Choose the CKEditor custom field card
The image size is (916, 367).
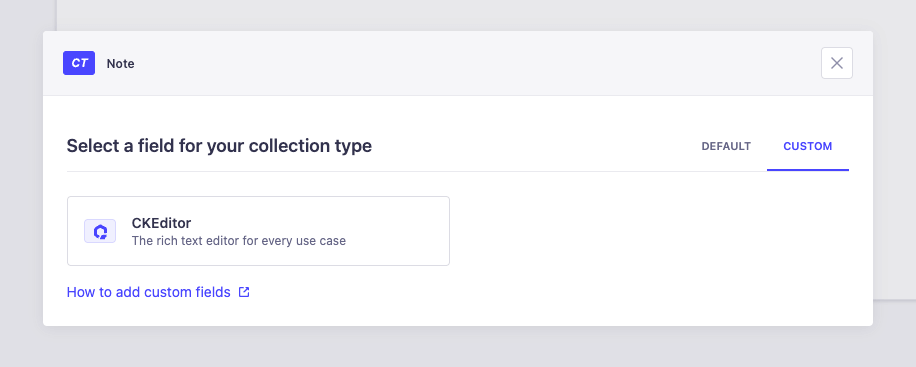coord(258,231)
